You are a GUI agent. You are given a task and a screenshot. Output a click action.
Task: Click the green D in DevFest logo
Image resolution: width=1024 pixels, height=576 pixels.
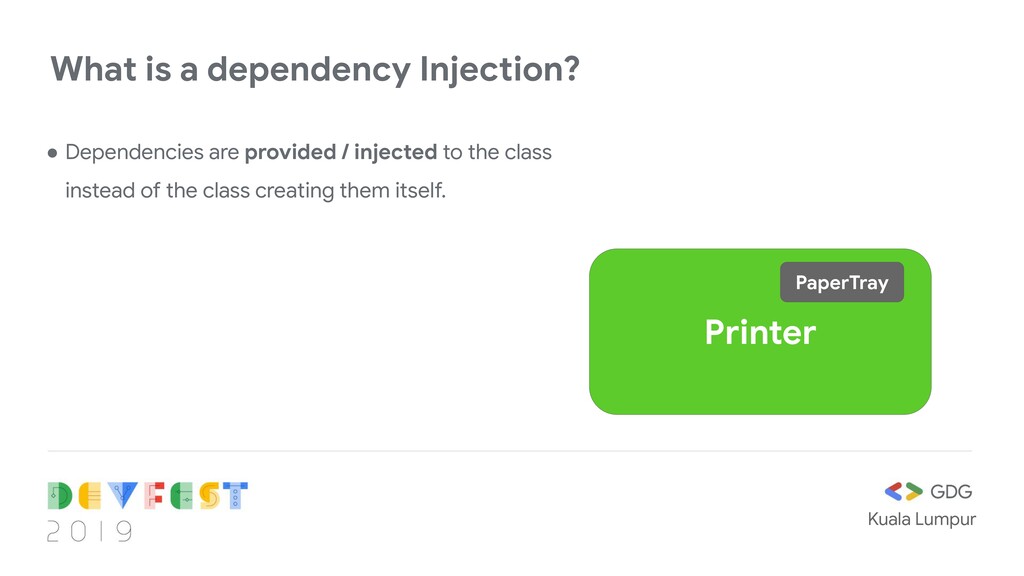point(60,496)
